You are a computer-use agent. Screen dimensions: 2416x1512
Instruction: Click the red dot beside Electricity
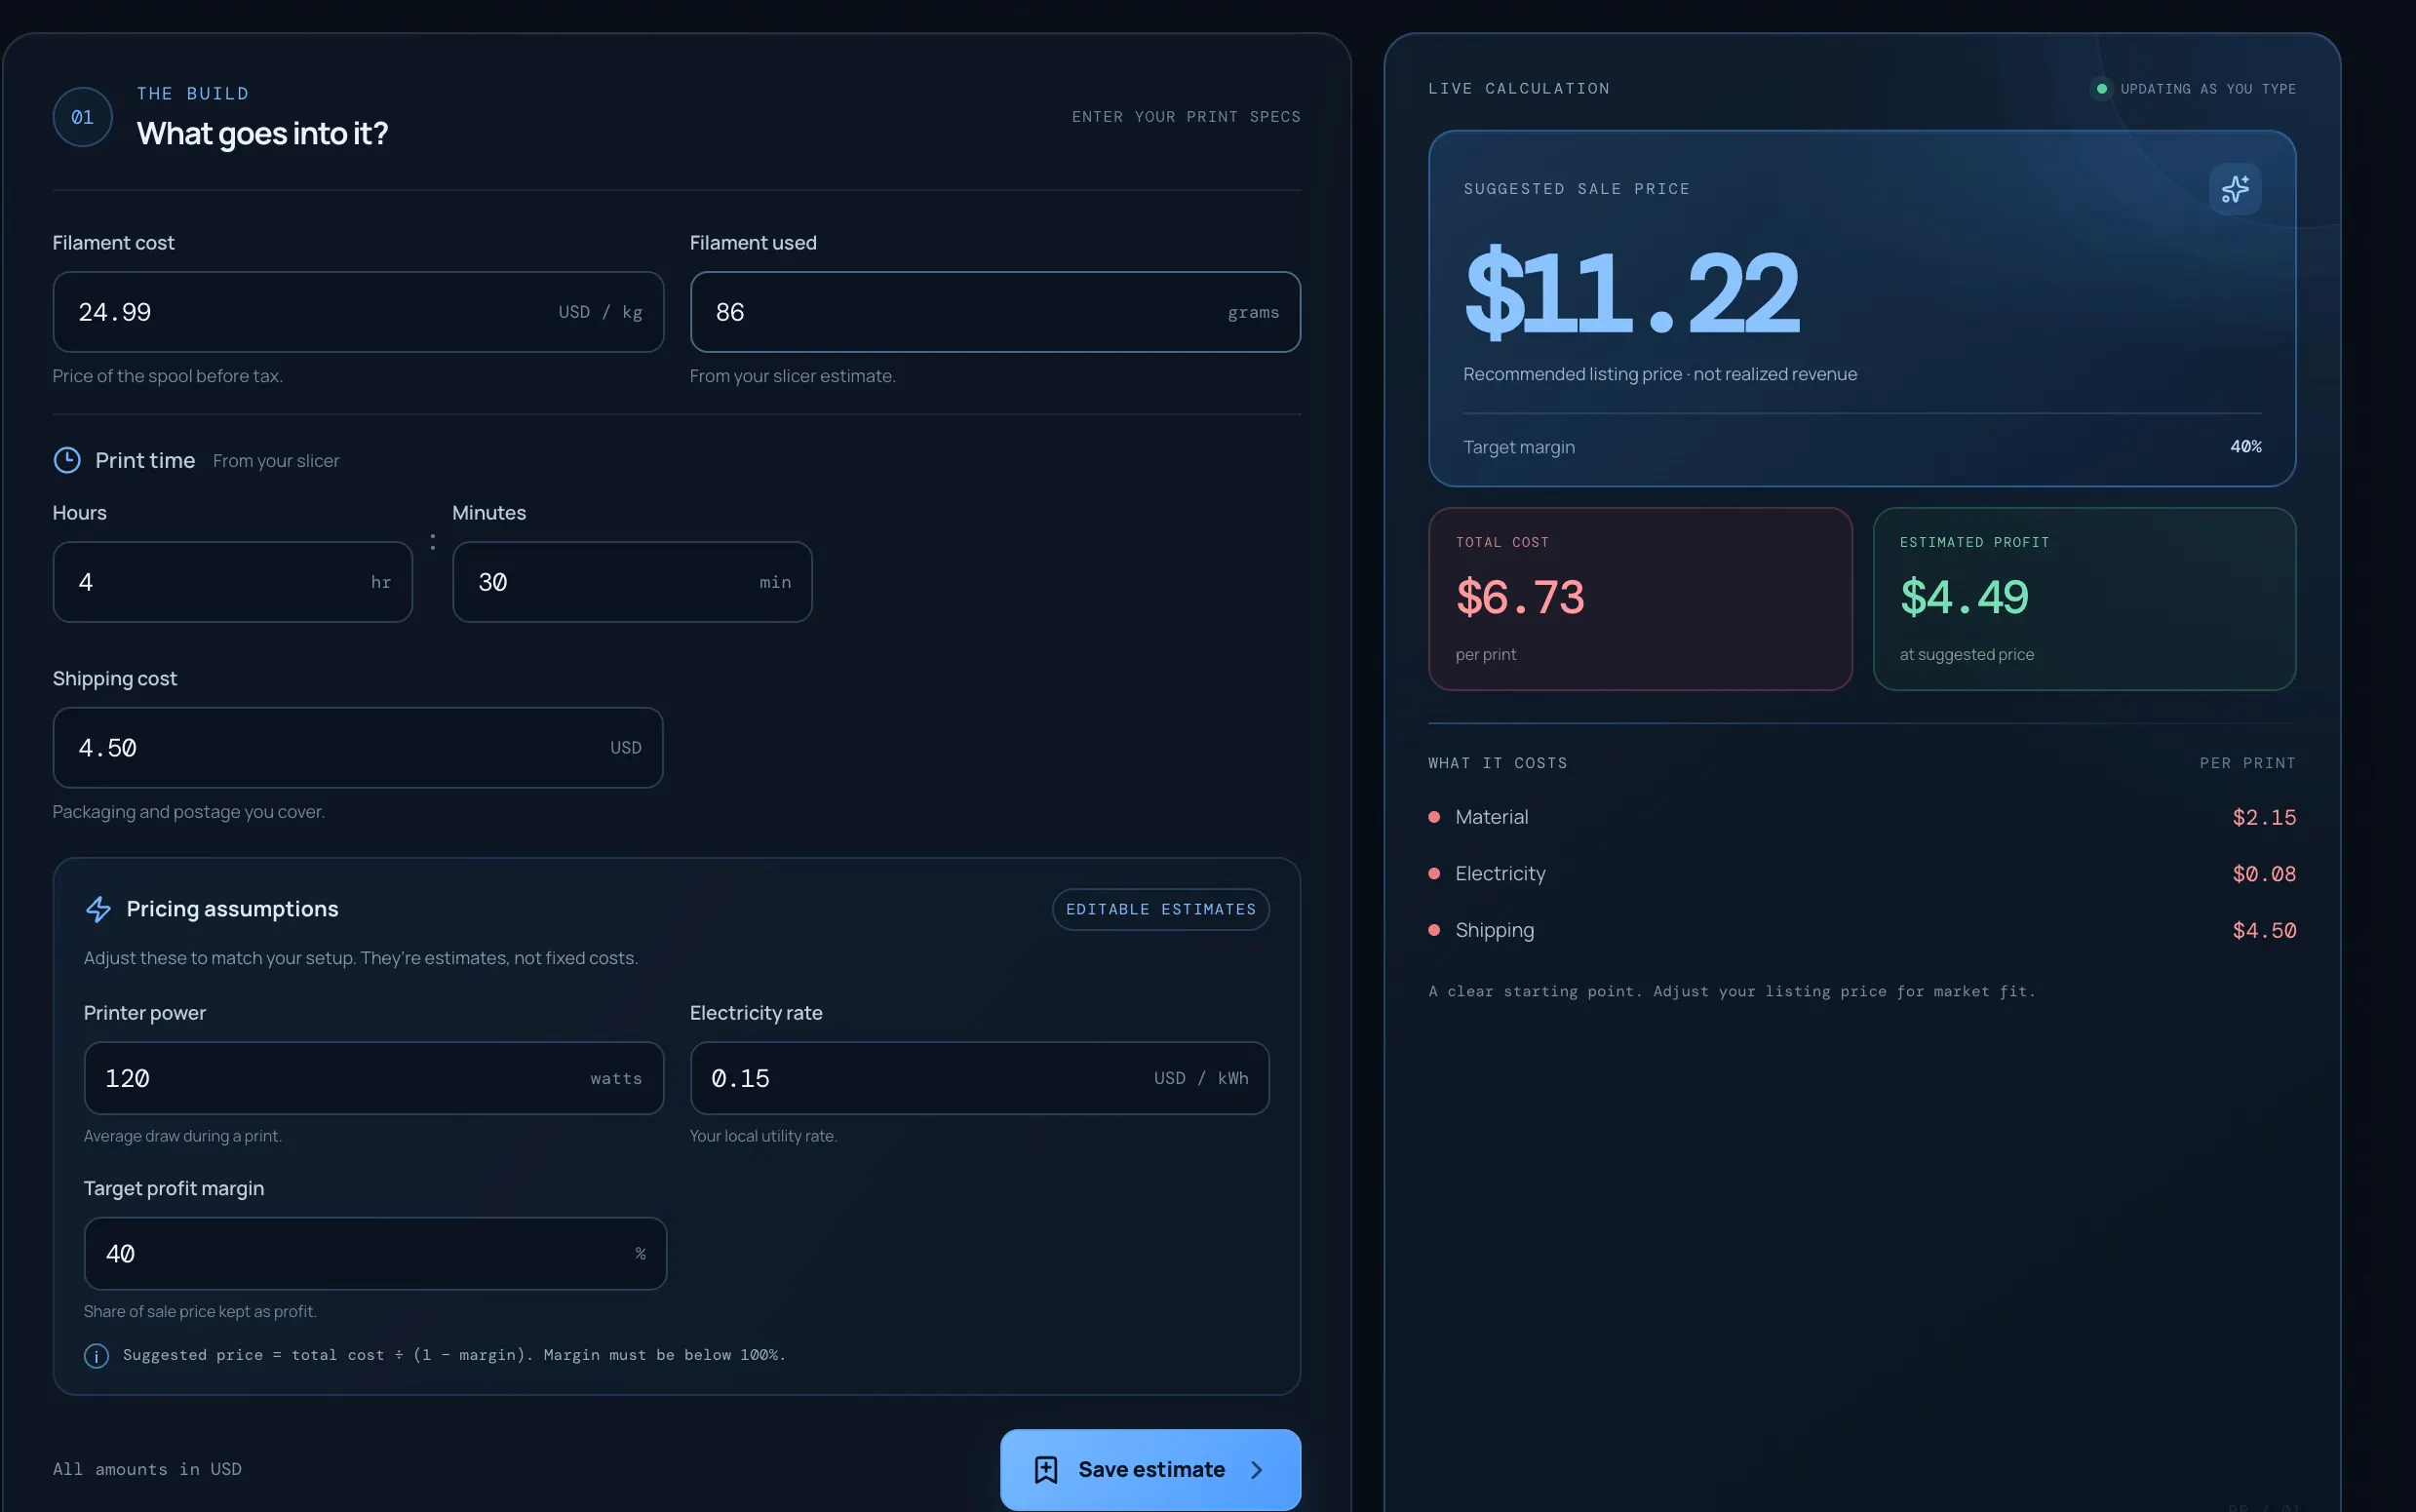pos(1434,873)
